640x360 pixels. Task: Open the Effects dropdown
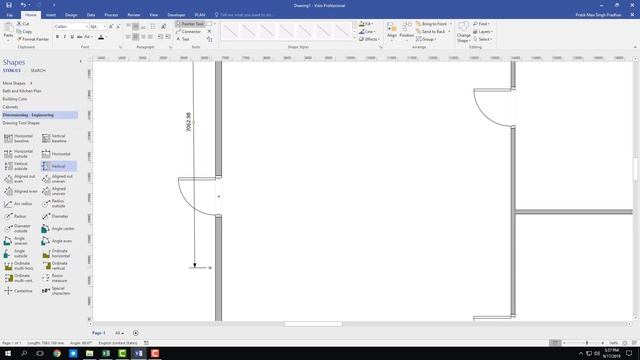click(369, 39)
